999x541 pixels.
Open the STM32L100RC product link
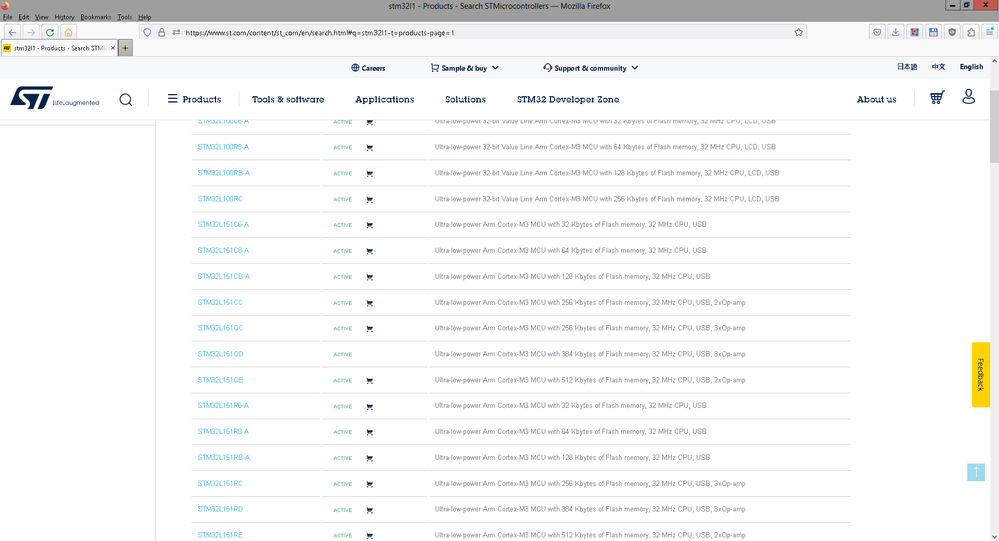pyautogui.click(x=220, y=199)
